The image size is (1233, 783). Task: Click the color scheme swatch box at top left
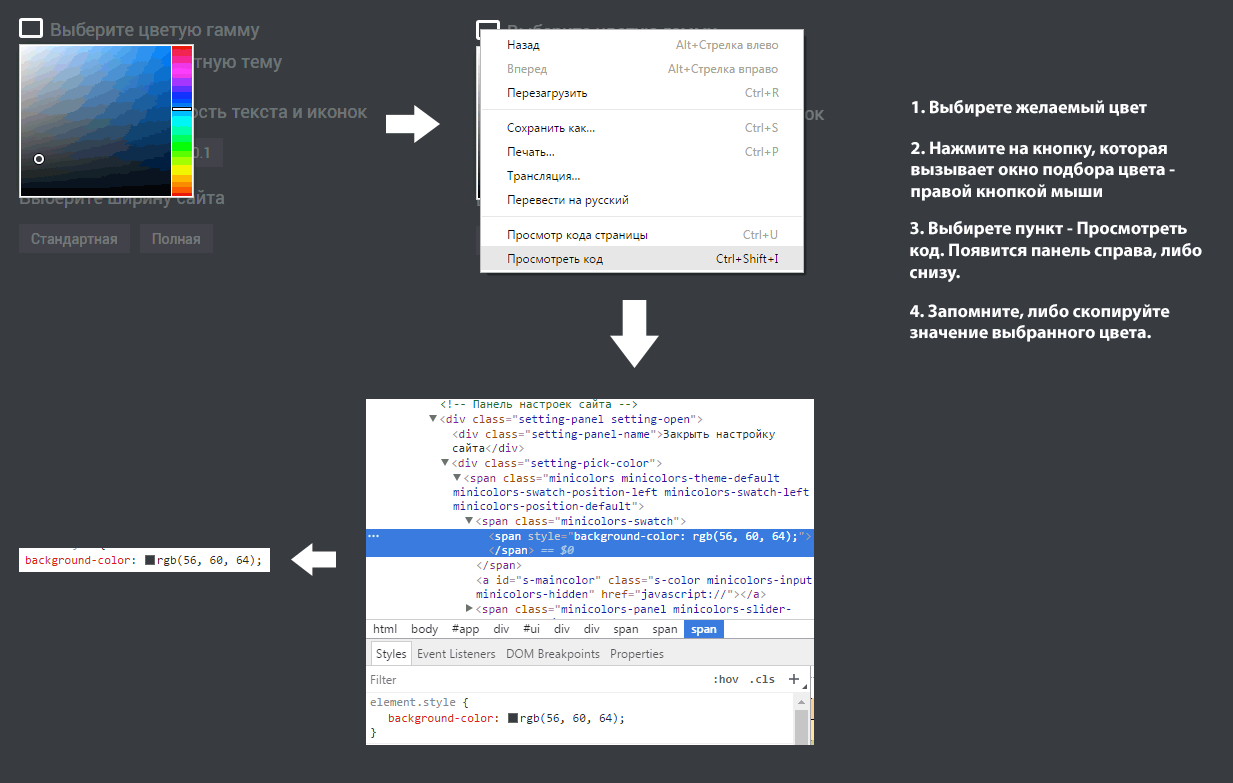pyautogui.click(x=31, y=30)
